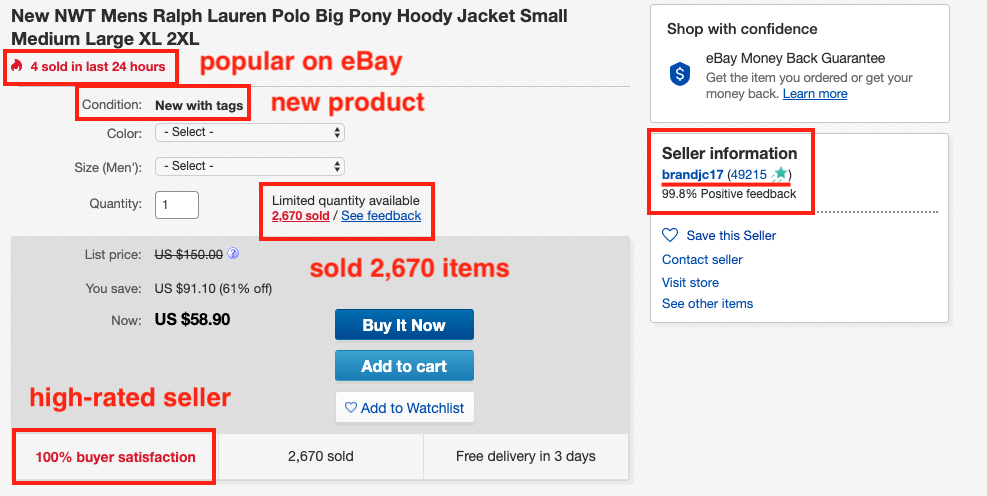987x496 pixels.
Task: Click the heart icon beside Save this Seller
Action: pos(670,235)
